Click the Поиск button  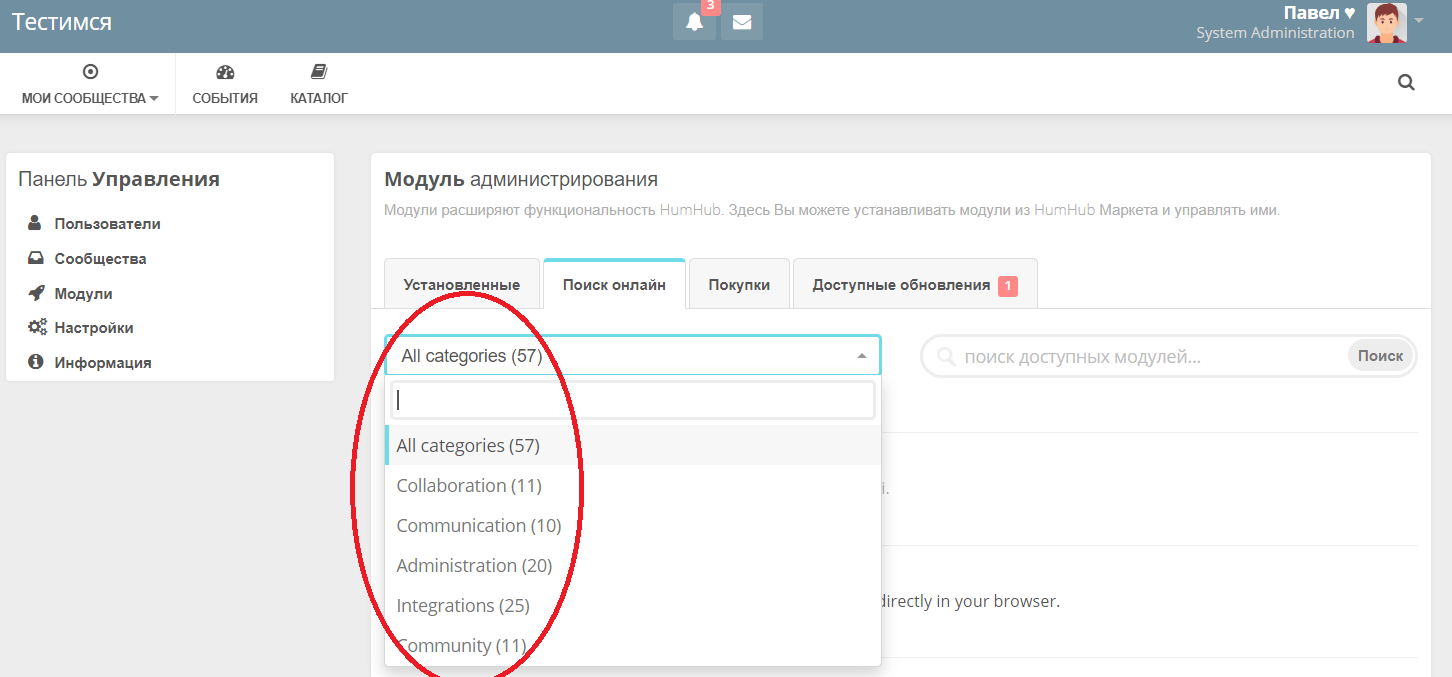(1380, 355)
